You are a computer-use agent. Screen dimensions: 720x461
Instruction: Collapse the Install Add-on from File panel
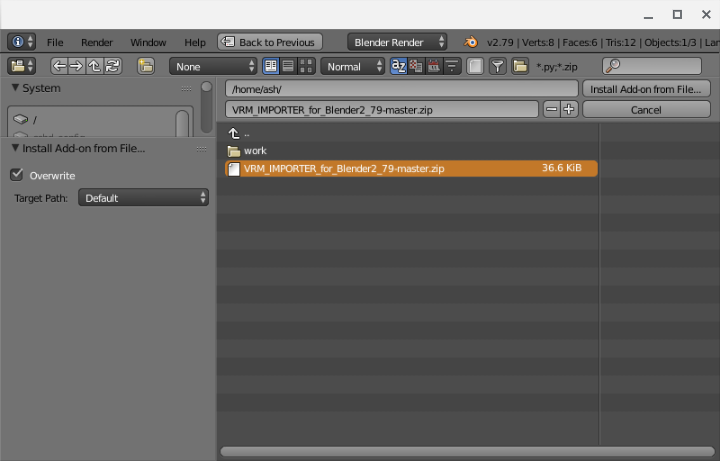click(x=15, y=147)
